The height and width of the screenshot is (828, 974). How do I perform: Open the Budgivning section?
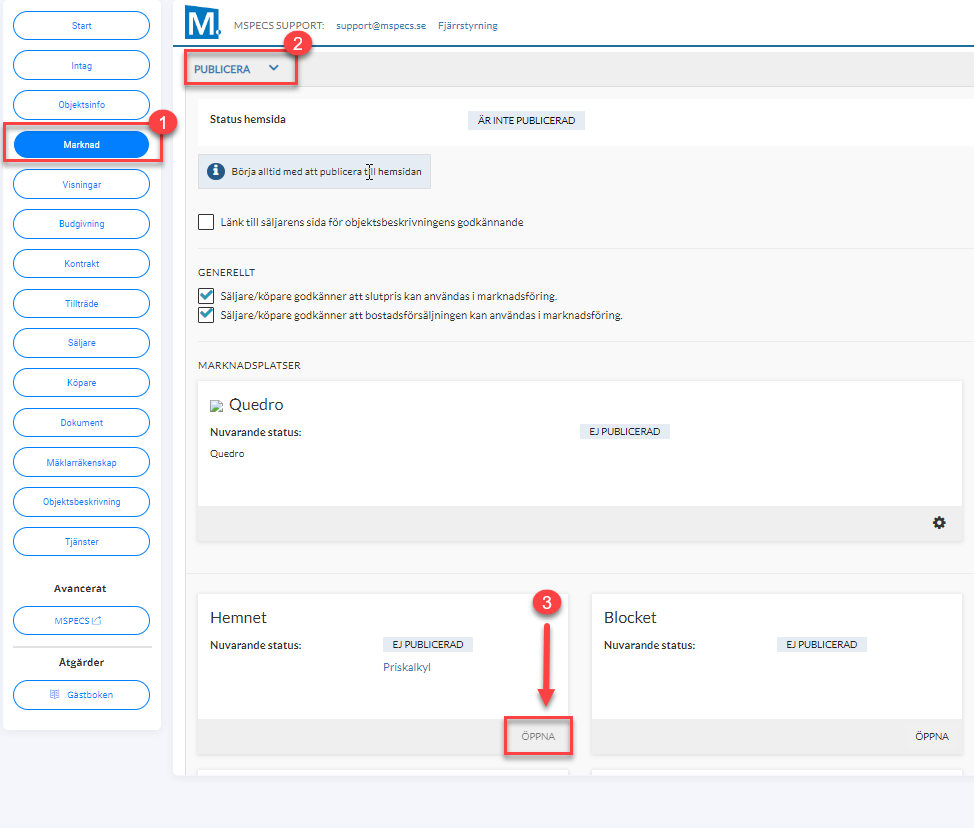pos(81,224)
